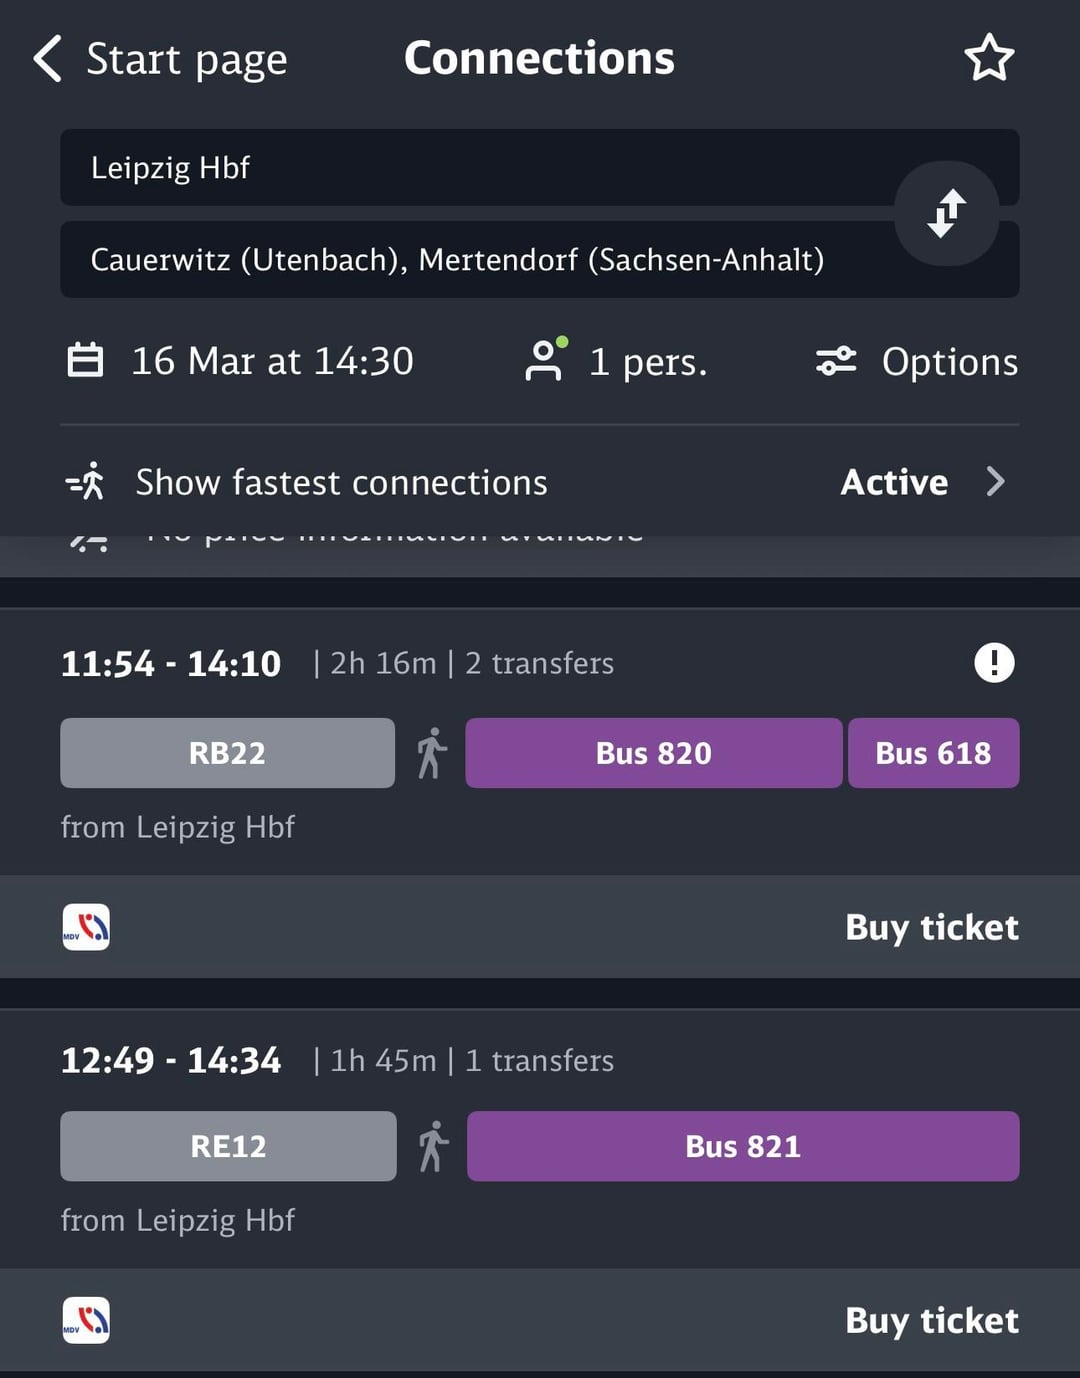1080x1378 pixels.
Task: Tap the back arrow to Start page
Action: pyautogui.click(x=48, y=58)
